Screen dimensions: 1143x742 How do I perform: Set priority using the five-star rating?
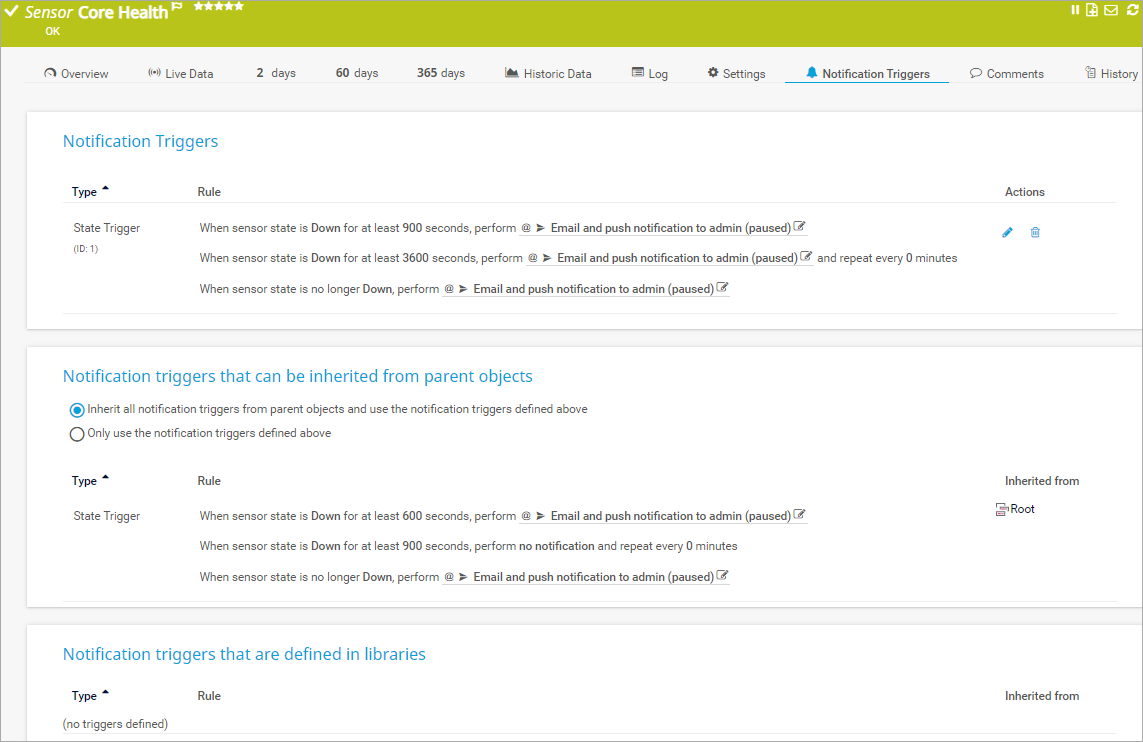pos(218,7)
